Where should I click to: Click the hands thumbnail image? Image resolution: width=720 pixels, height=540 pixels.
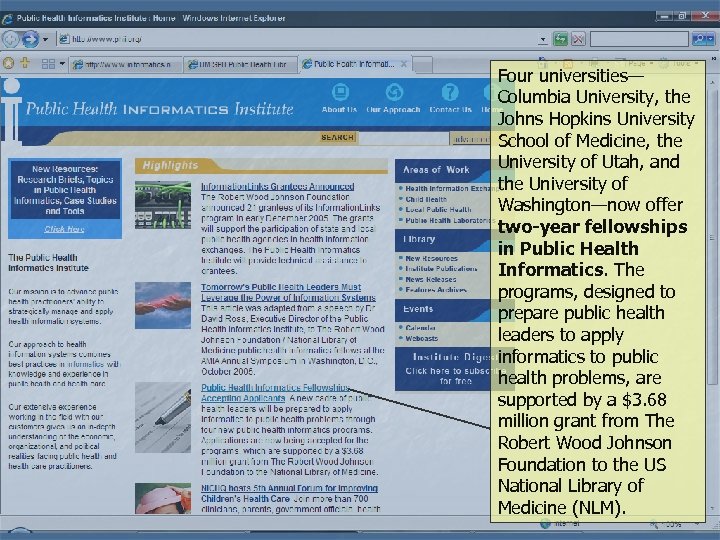(x=163, y=305)
